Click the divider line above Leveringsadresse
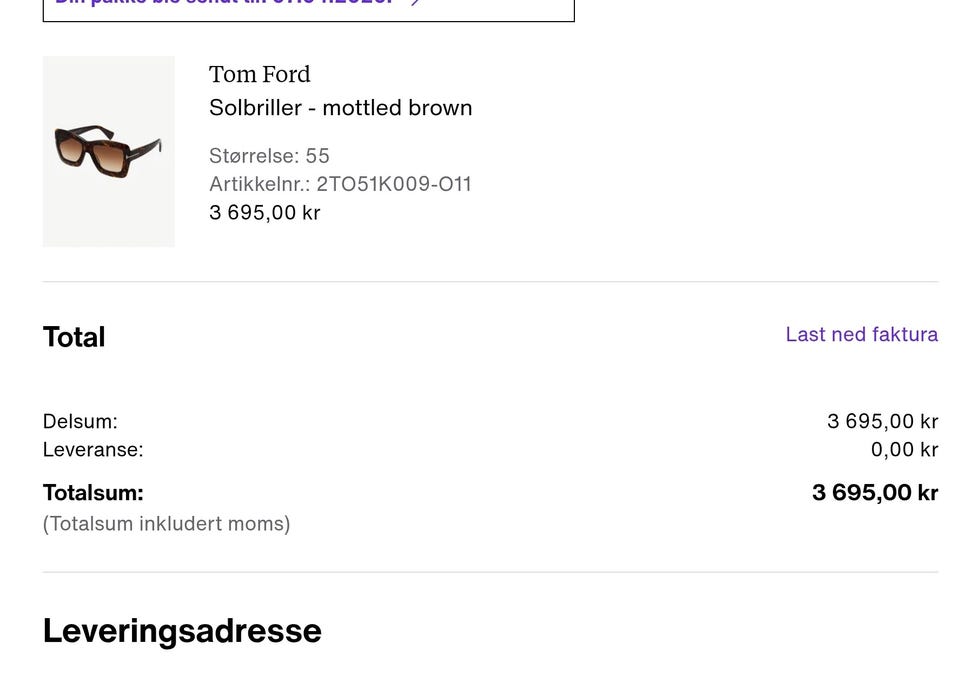The image size is (960, 683). [490, 572]
